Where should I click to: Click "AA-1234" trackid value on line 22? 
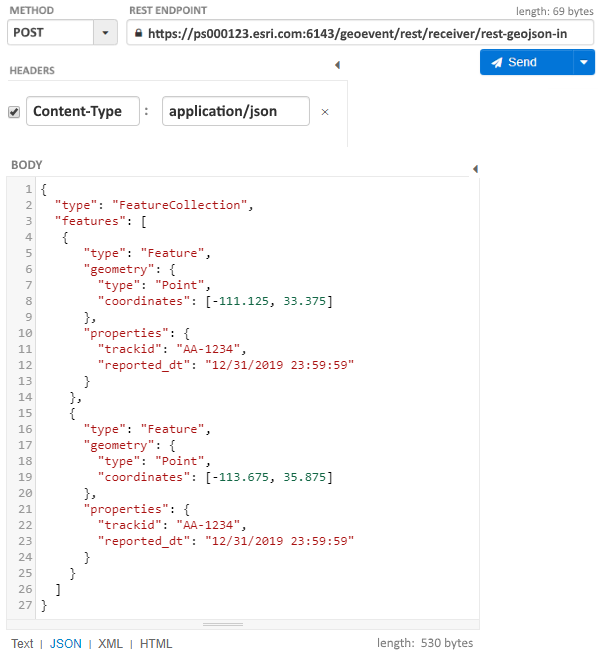click(208, 525)
